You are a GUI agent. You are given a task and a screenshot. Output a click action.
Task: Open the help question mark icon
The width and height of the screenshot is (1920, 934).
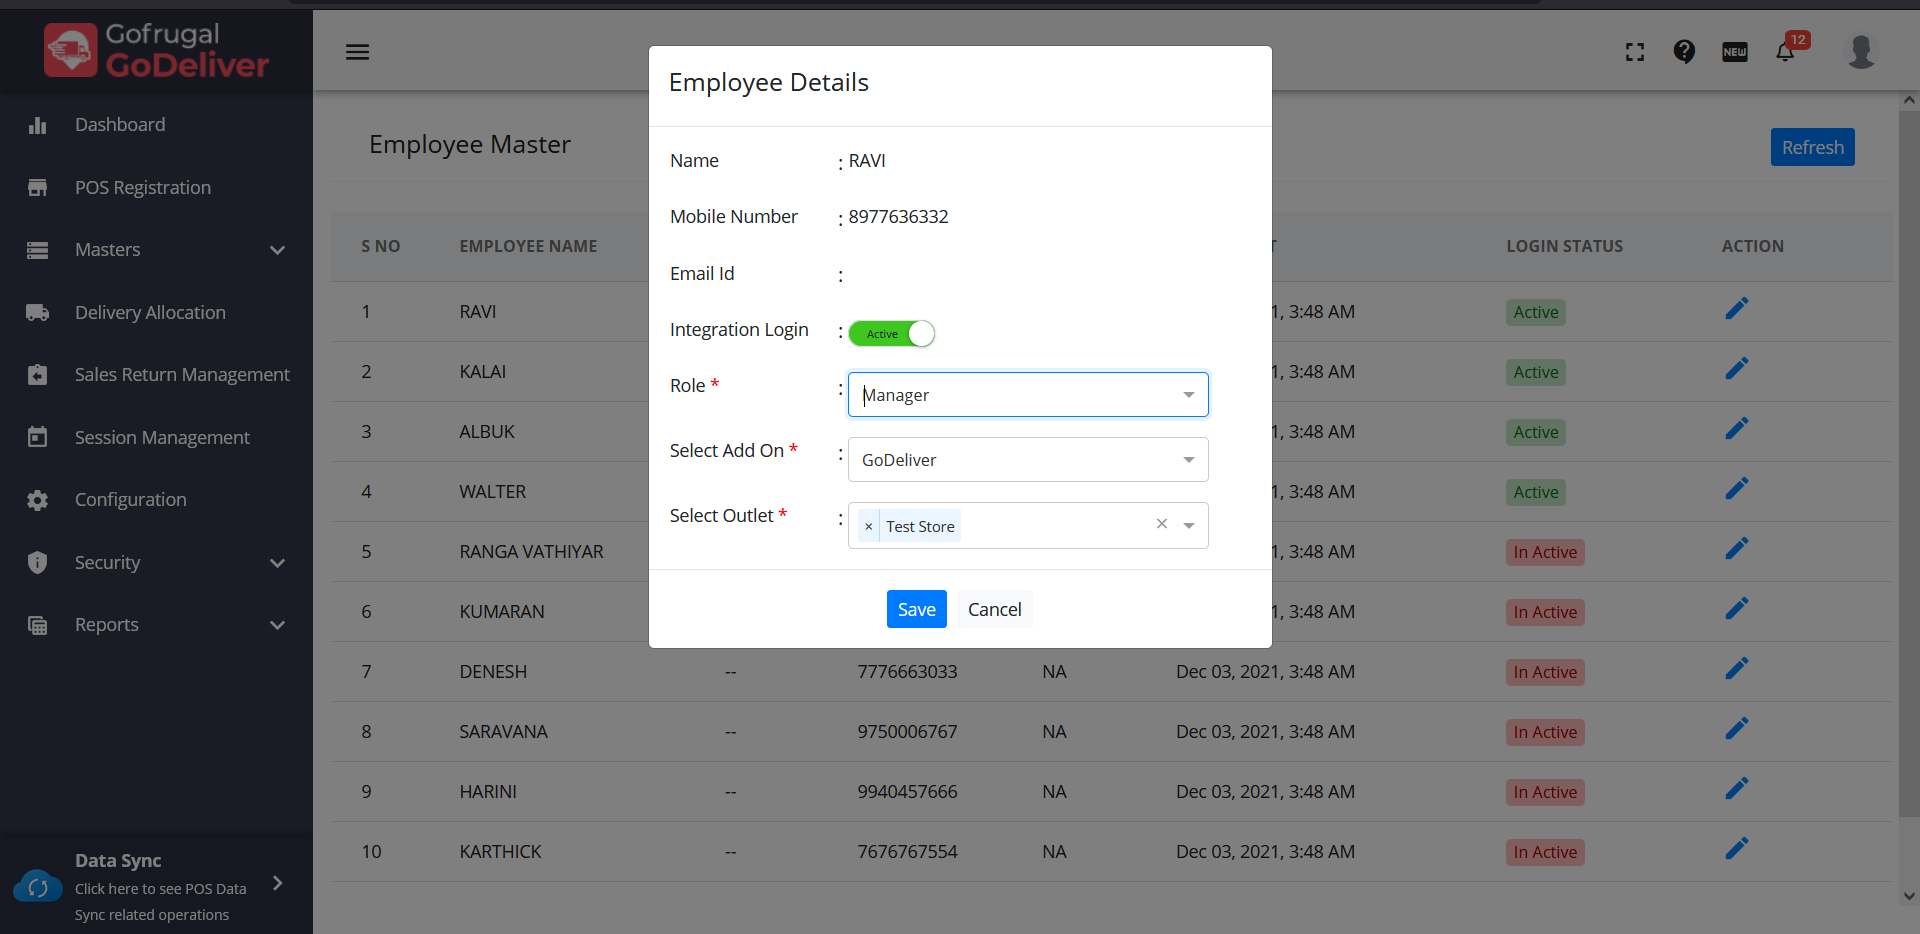[1684, 51]
